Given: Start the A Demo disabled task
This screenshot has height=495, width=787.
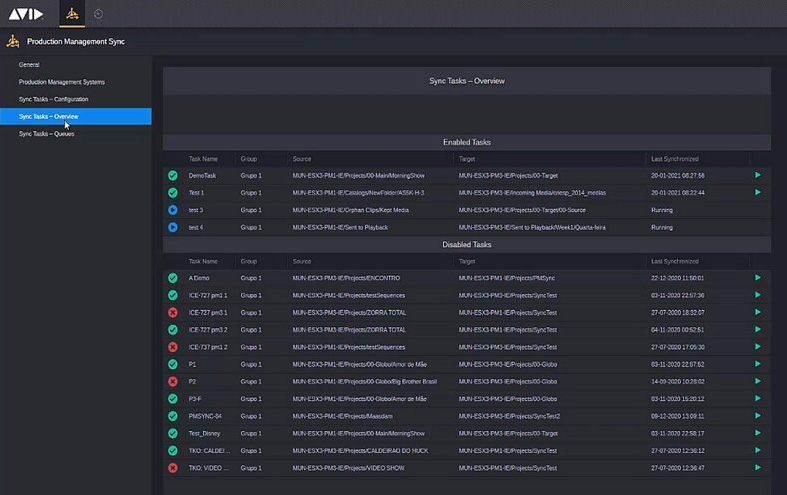Looking at the screenshot, I should coord(758,278).
